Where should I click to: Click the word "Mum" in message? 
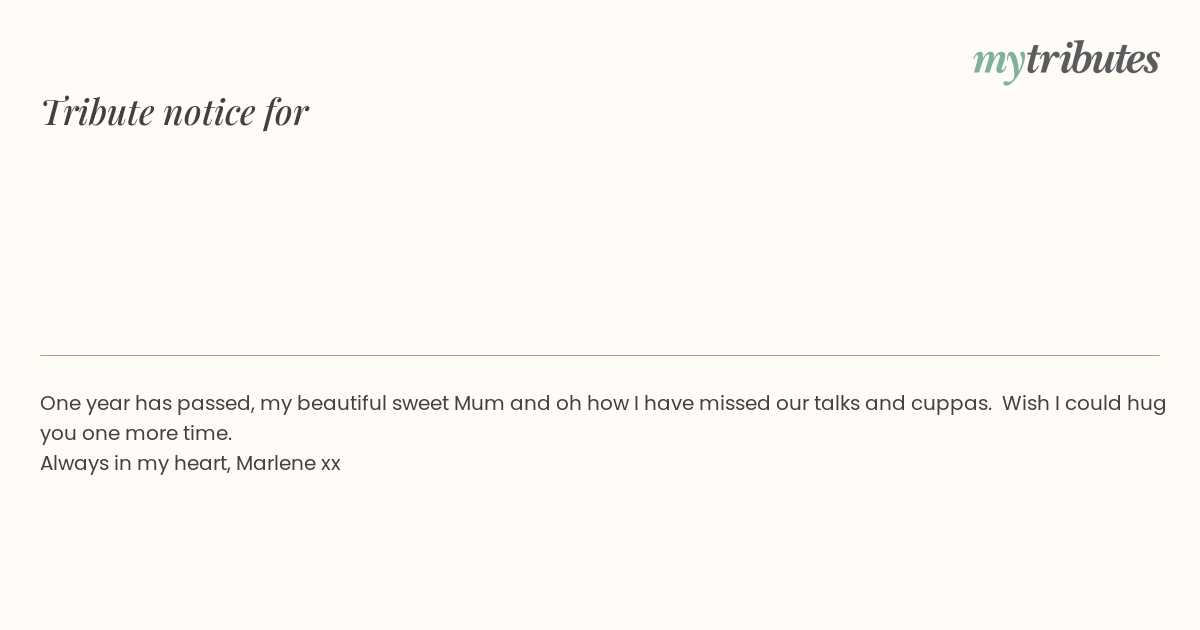[x=478, y=403]
